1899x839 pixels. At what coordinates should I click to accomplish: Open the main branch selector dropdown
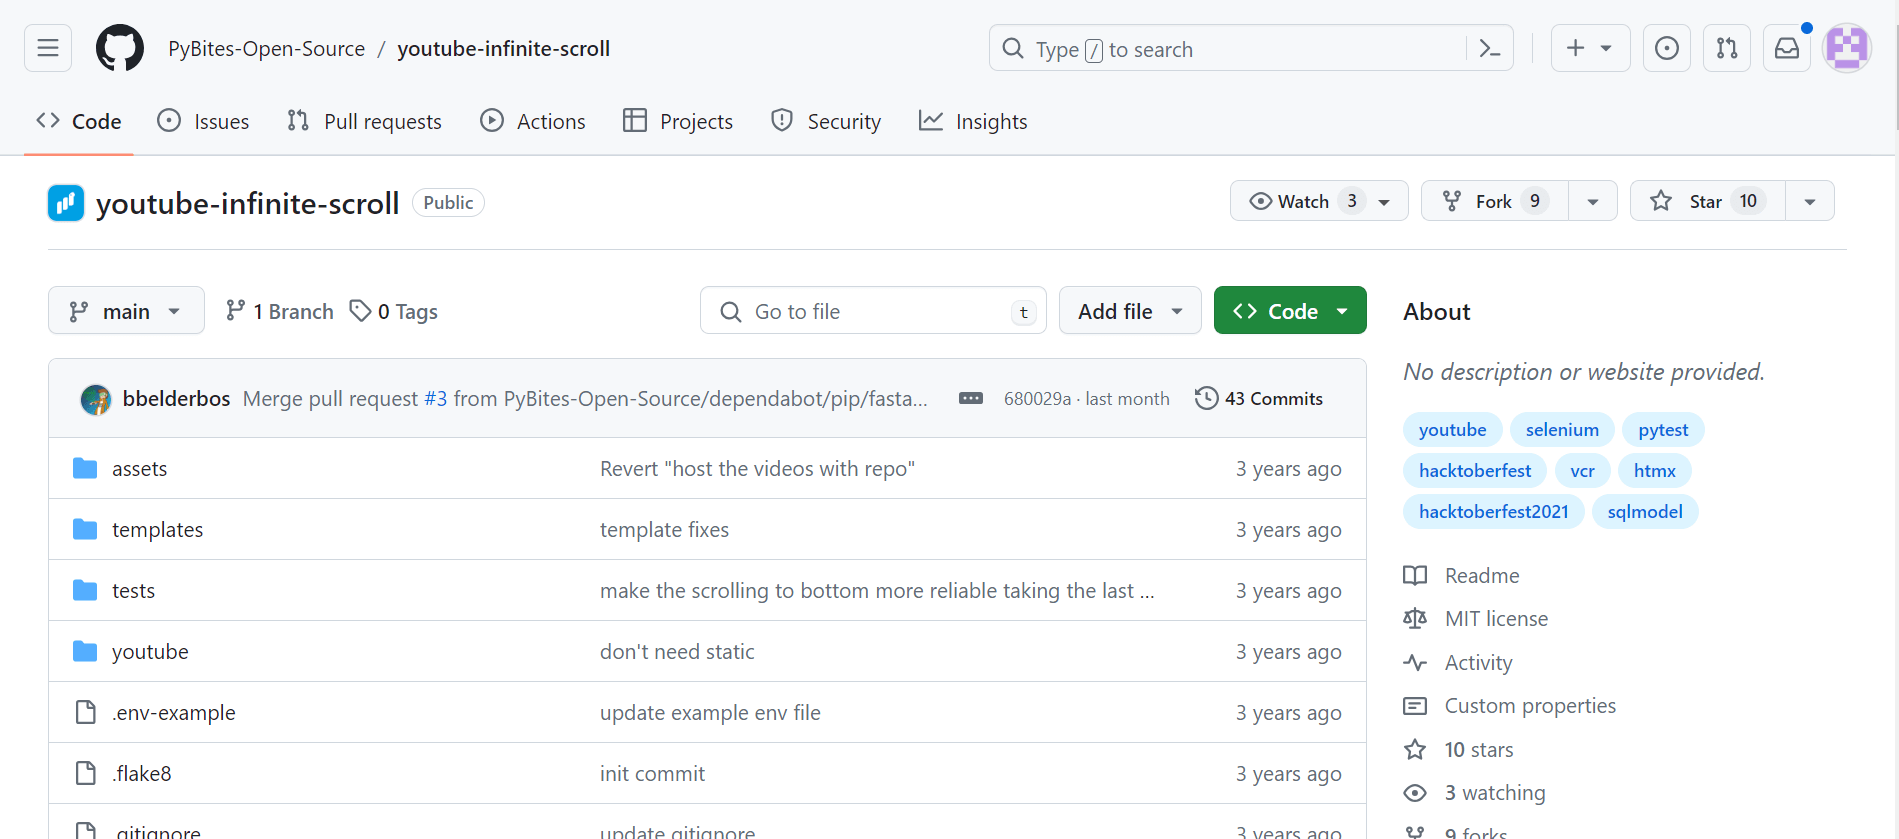coord(126,311)
